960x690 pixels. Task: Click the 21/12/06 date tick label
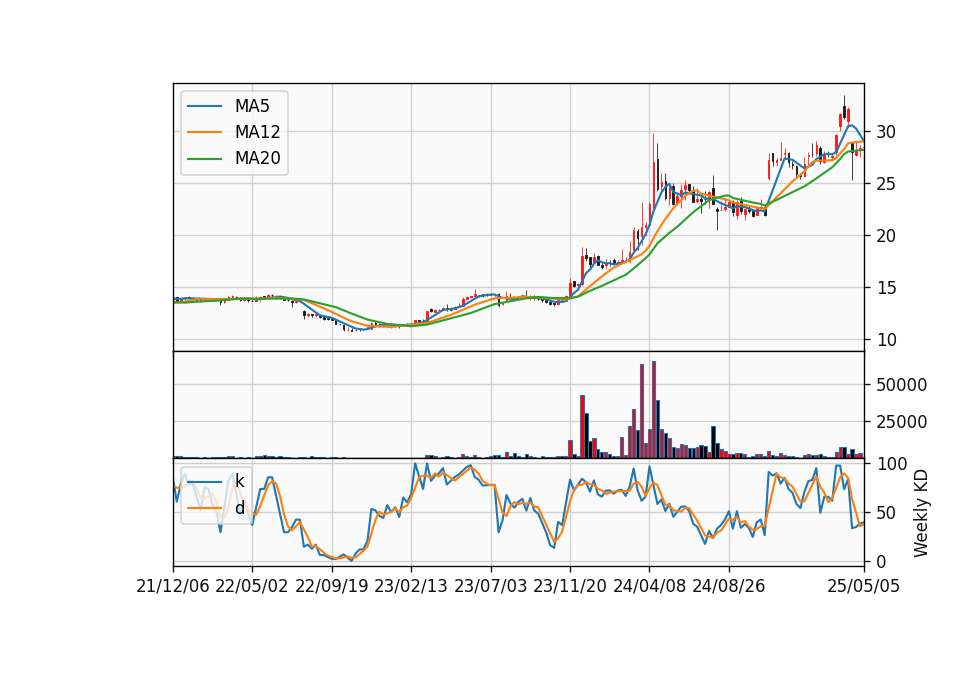(x=173, y=587)
